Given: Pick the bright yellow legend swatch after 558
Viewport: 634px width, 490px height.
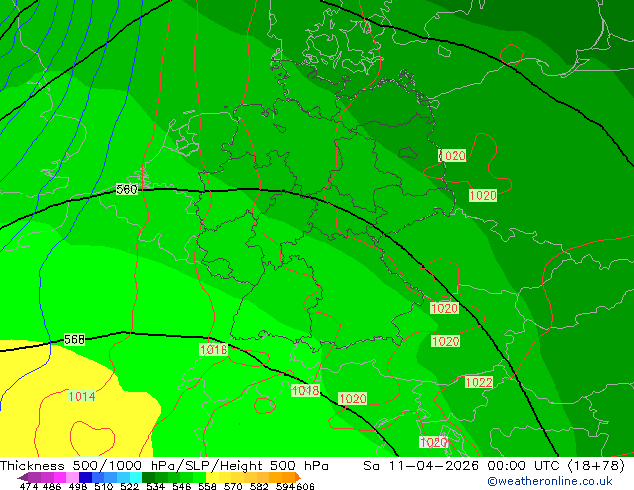Looking at the screenshot, I should click(x=212, y=477).
